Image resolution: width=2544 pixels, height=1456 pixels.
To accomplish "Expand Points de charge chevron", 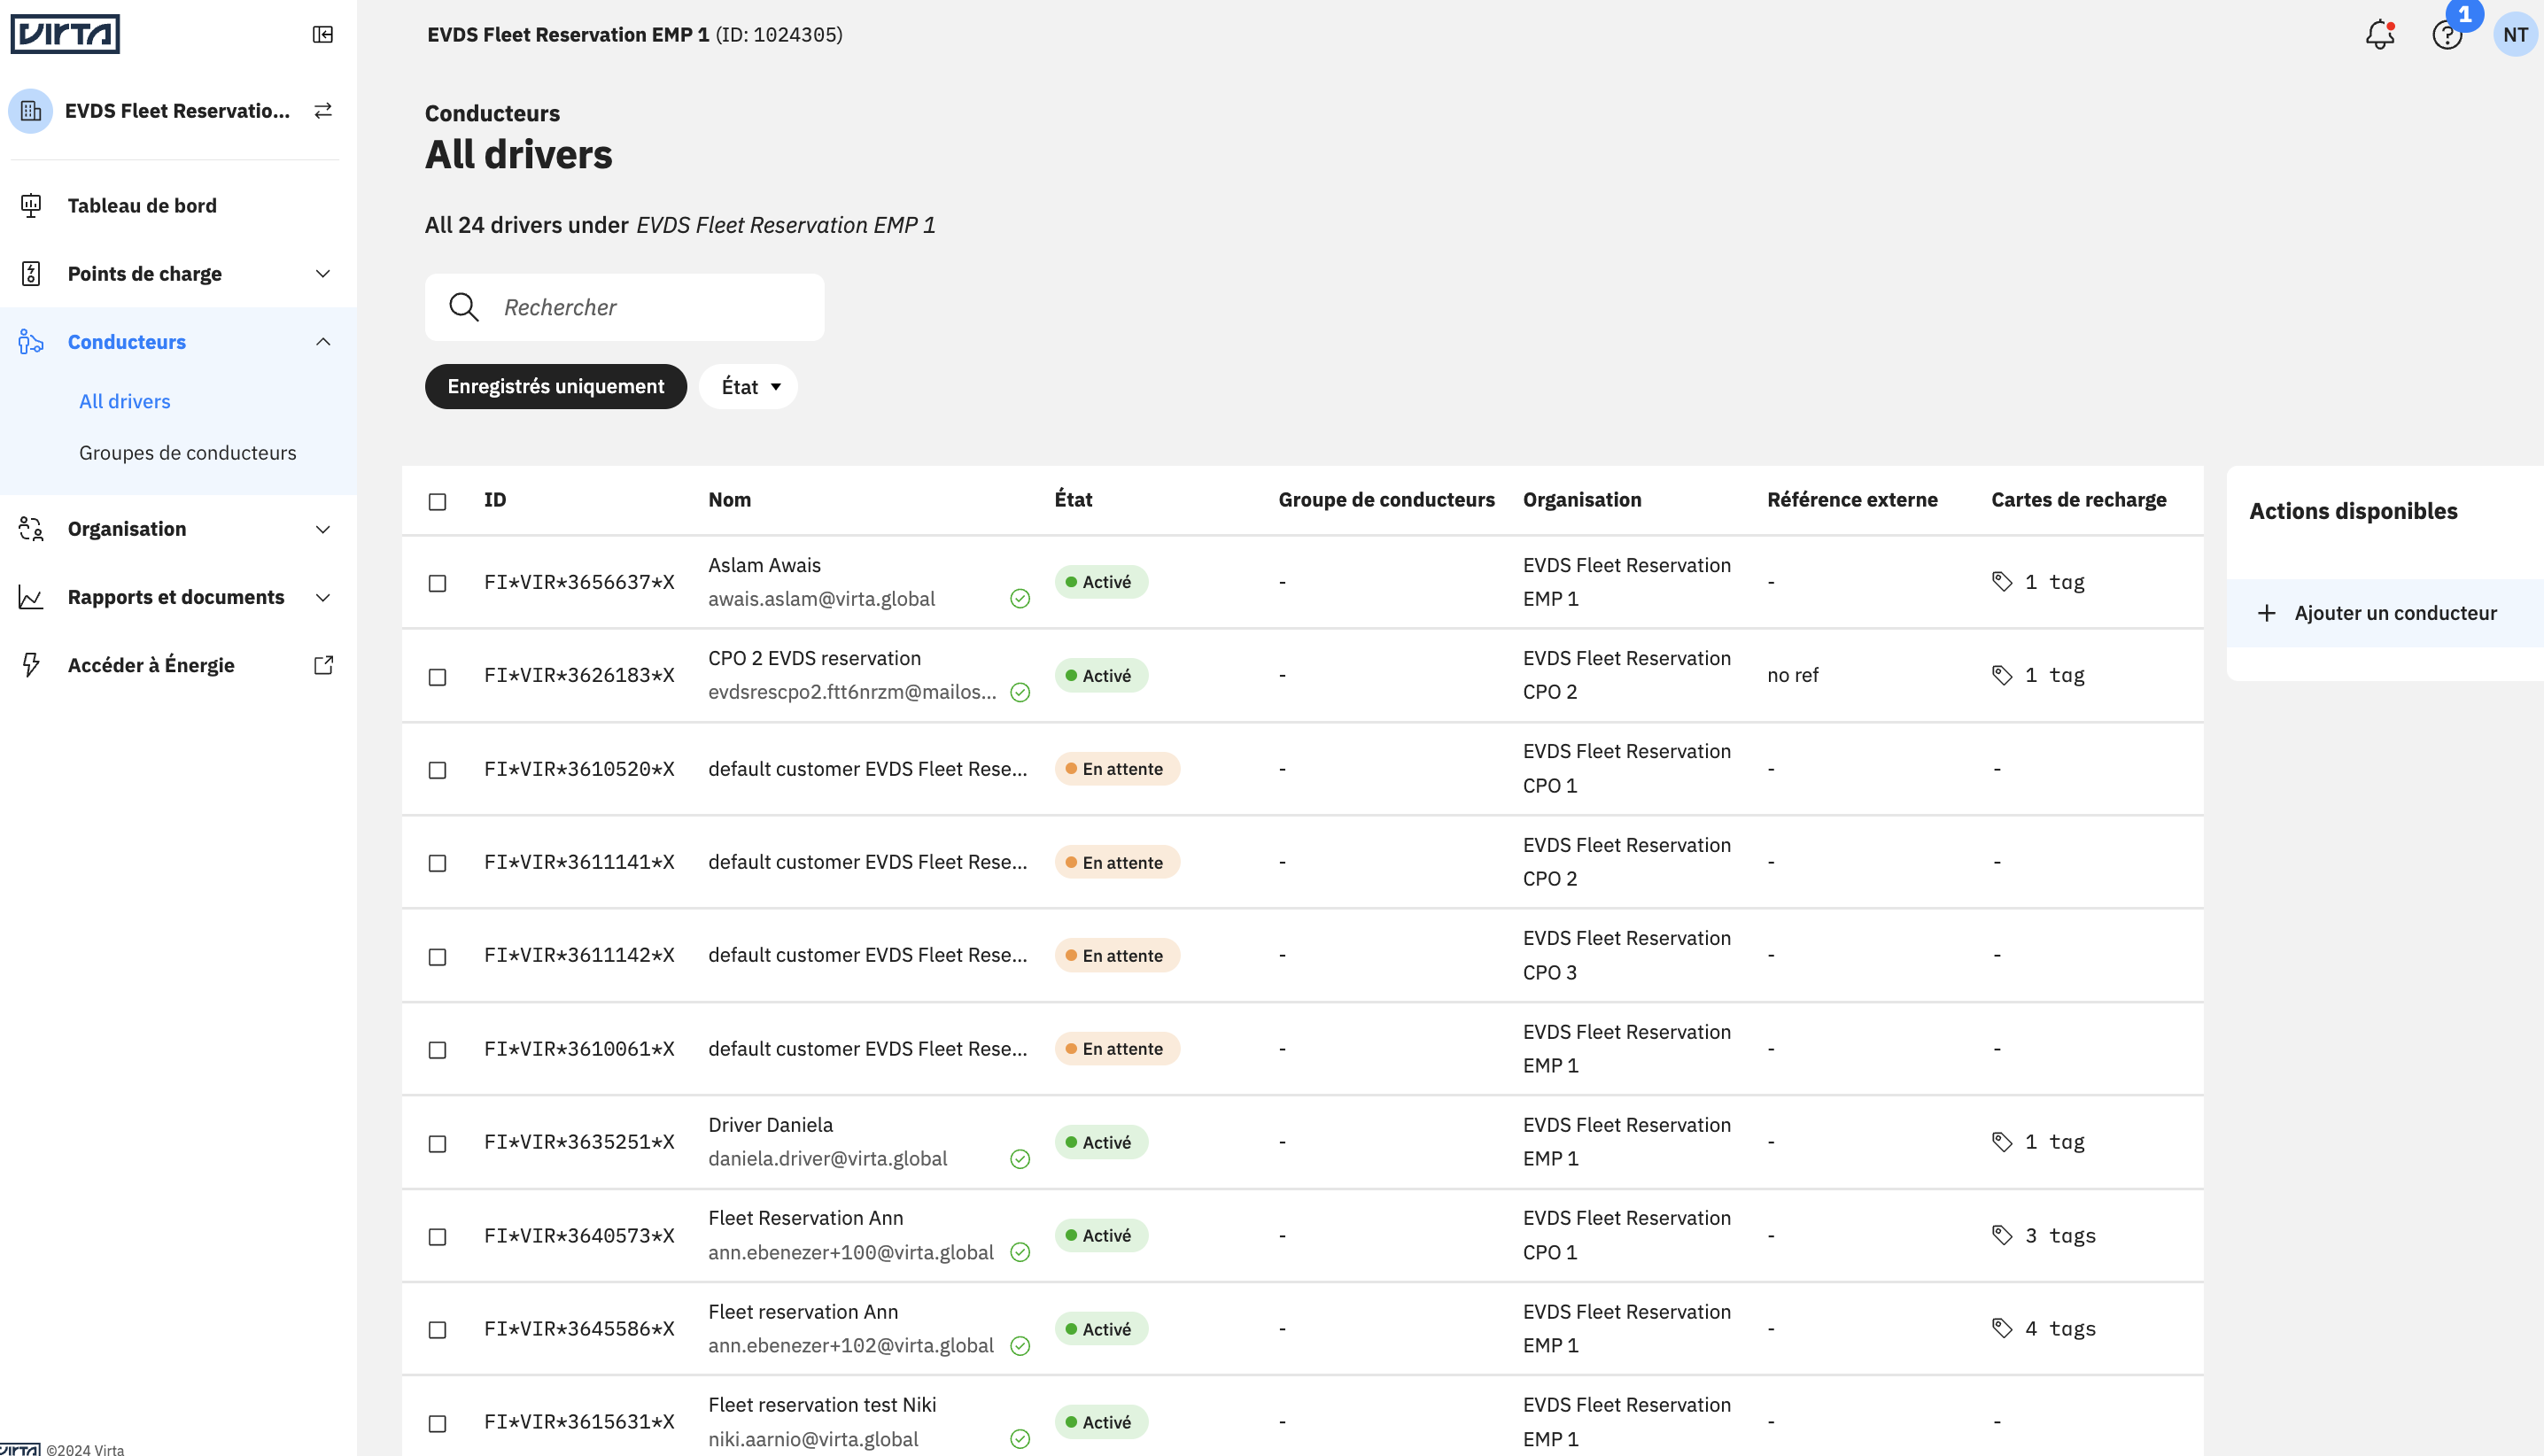I will coord(322,274).
